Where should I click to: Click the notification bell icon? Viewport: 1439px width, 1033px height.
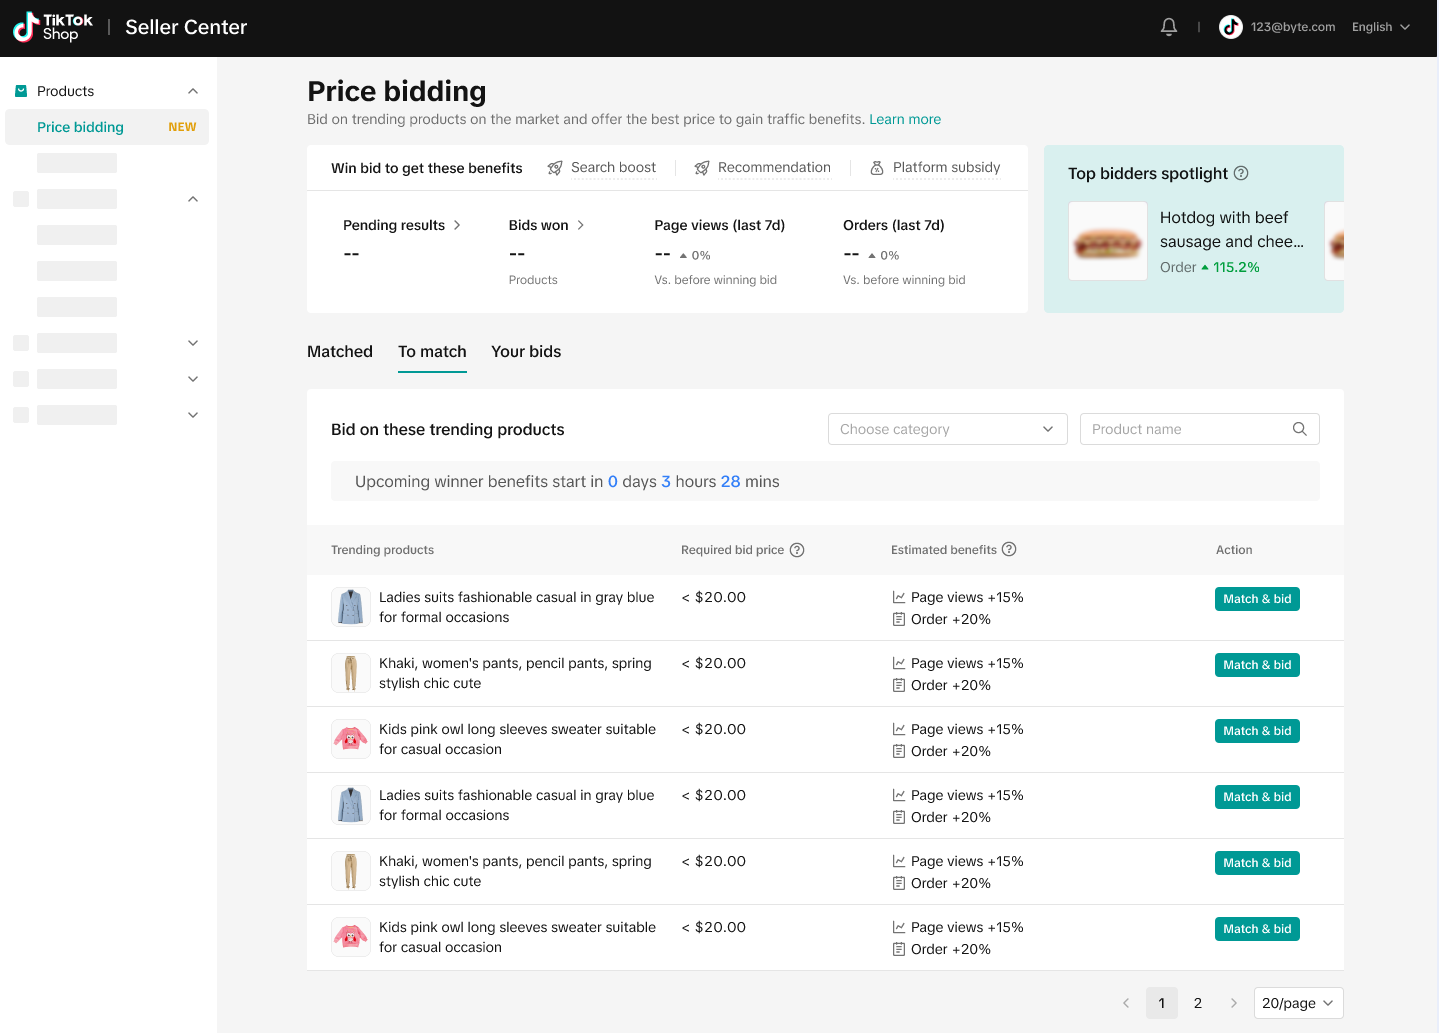(1168, 27)
